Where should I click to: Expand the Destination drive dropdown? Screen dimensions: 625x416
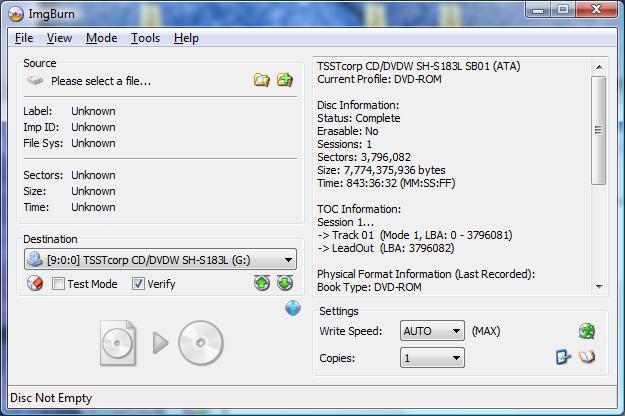(288, 260)
